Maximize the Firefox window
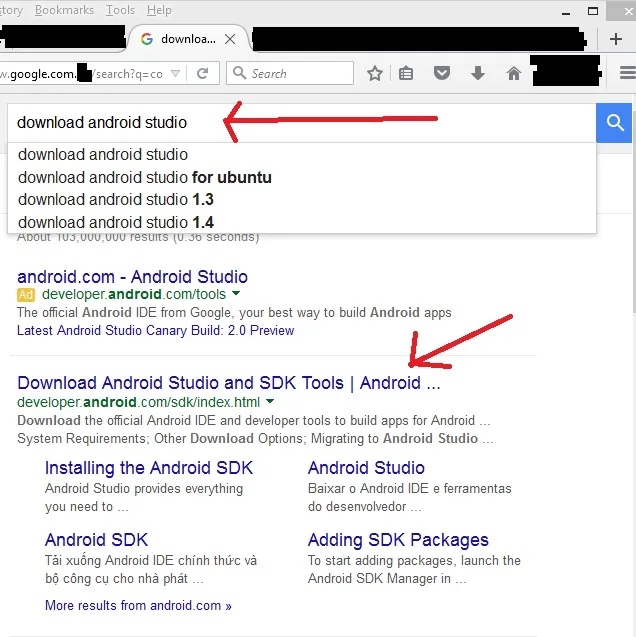The width and height of the screenshot is (636, 637). (x=593, y=11)
